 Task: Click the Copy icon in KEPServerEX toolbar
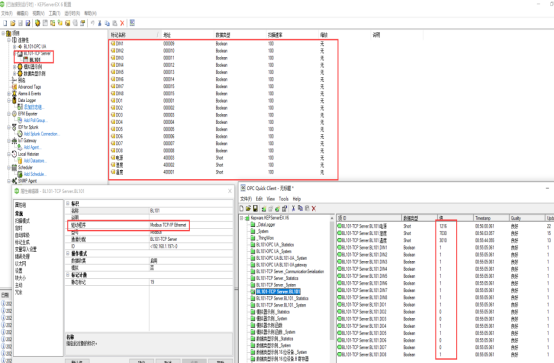107,23
